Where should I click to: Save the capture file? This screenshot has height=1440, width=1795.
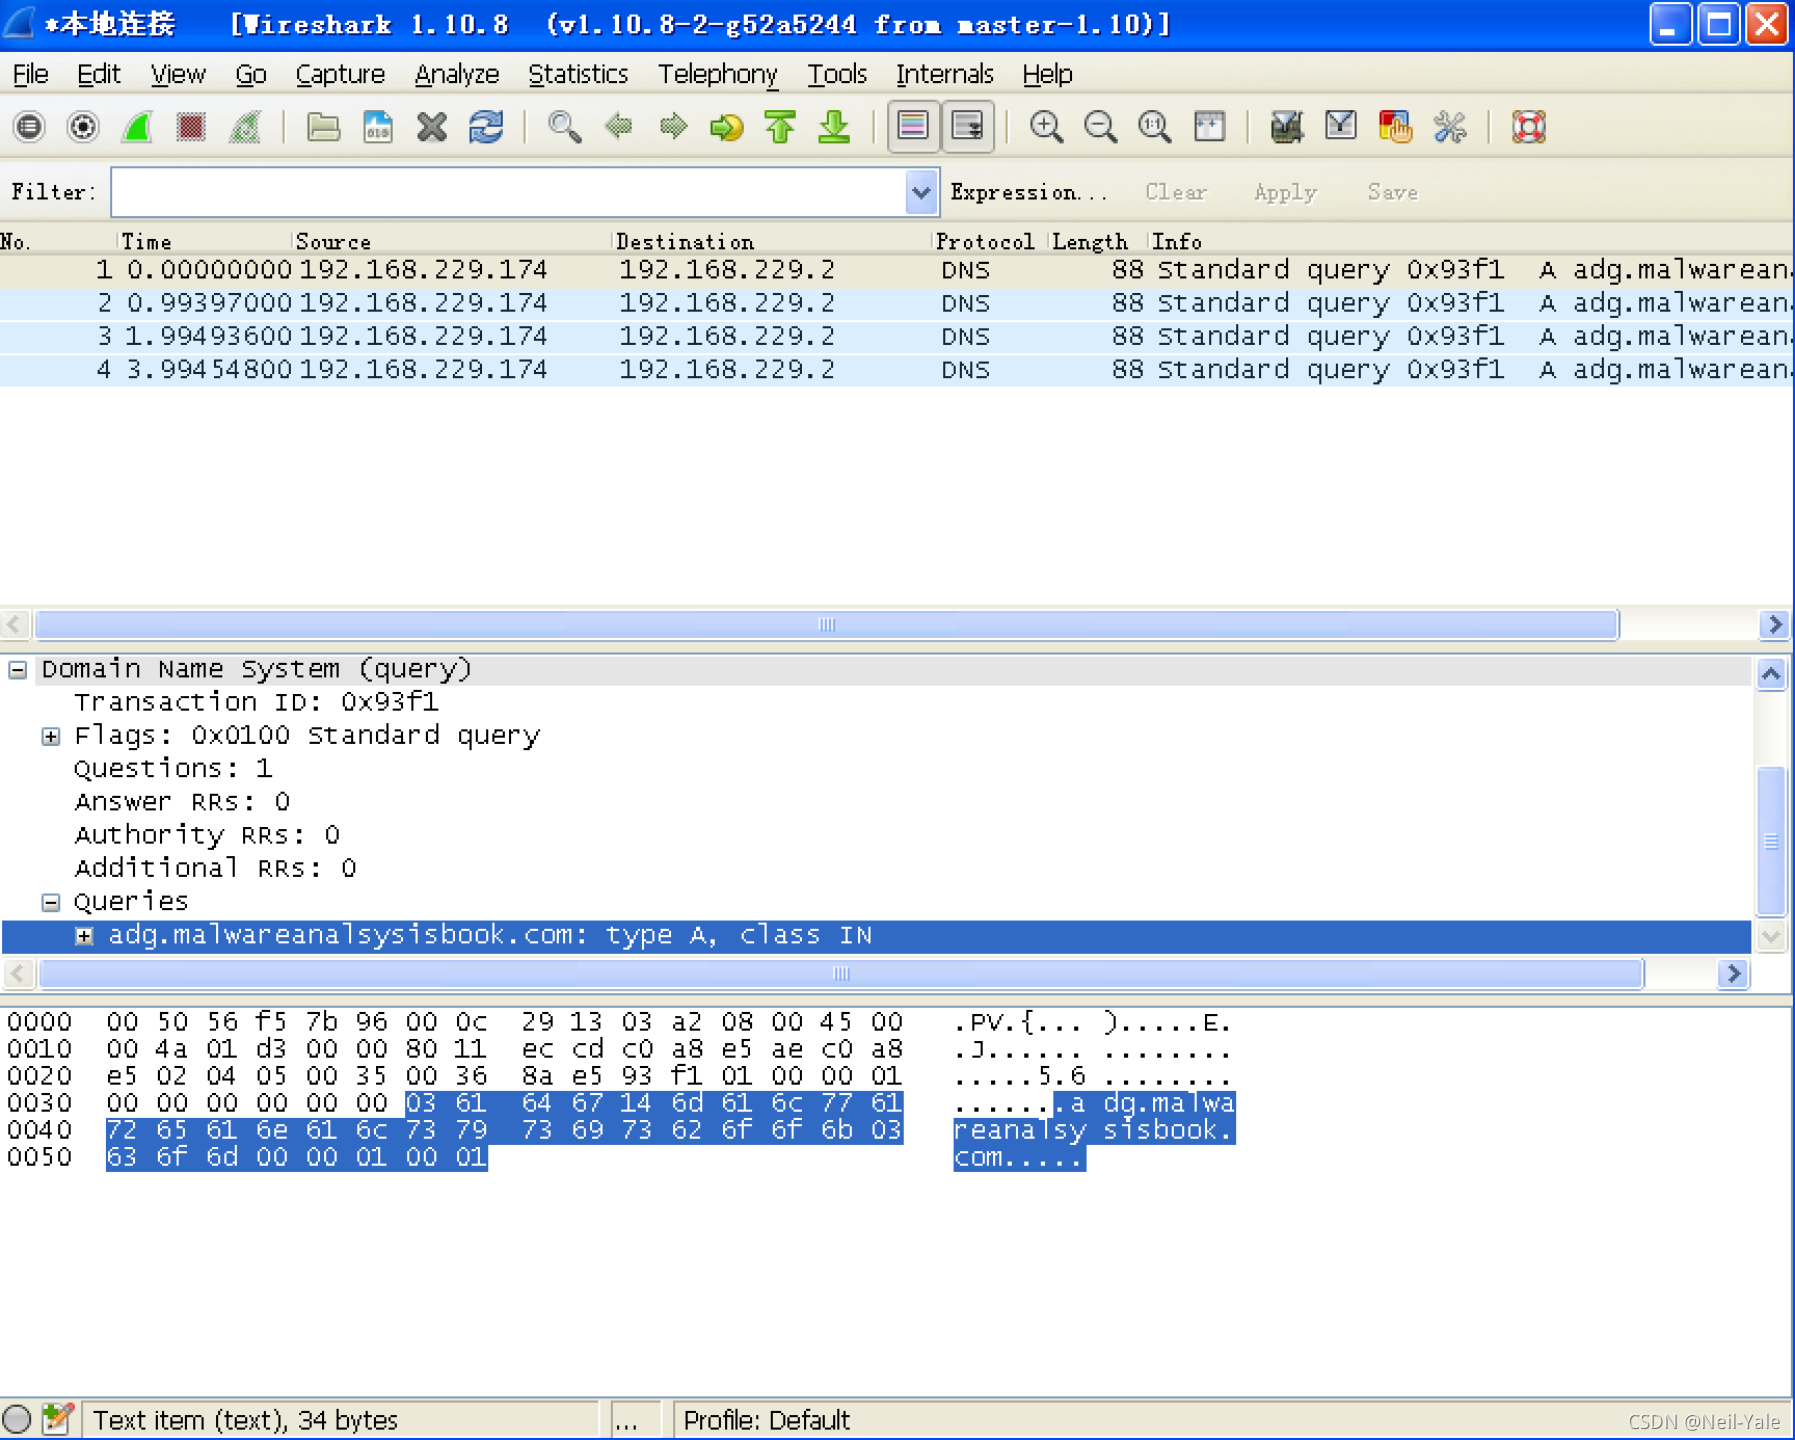[x=377, y=127]
